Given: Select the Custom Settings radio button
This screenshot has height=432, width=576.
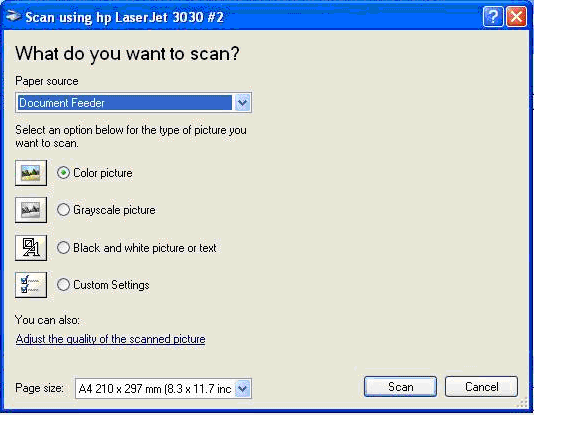Looking at the screenshot, I should point(63,285).
